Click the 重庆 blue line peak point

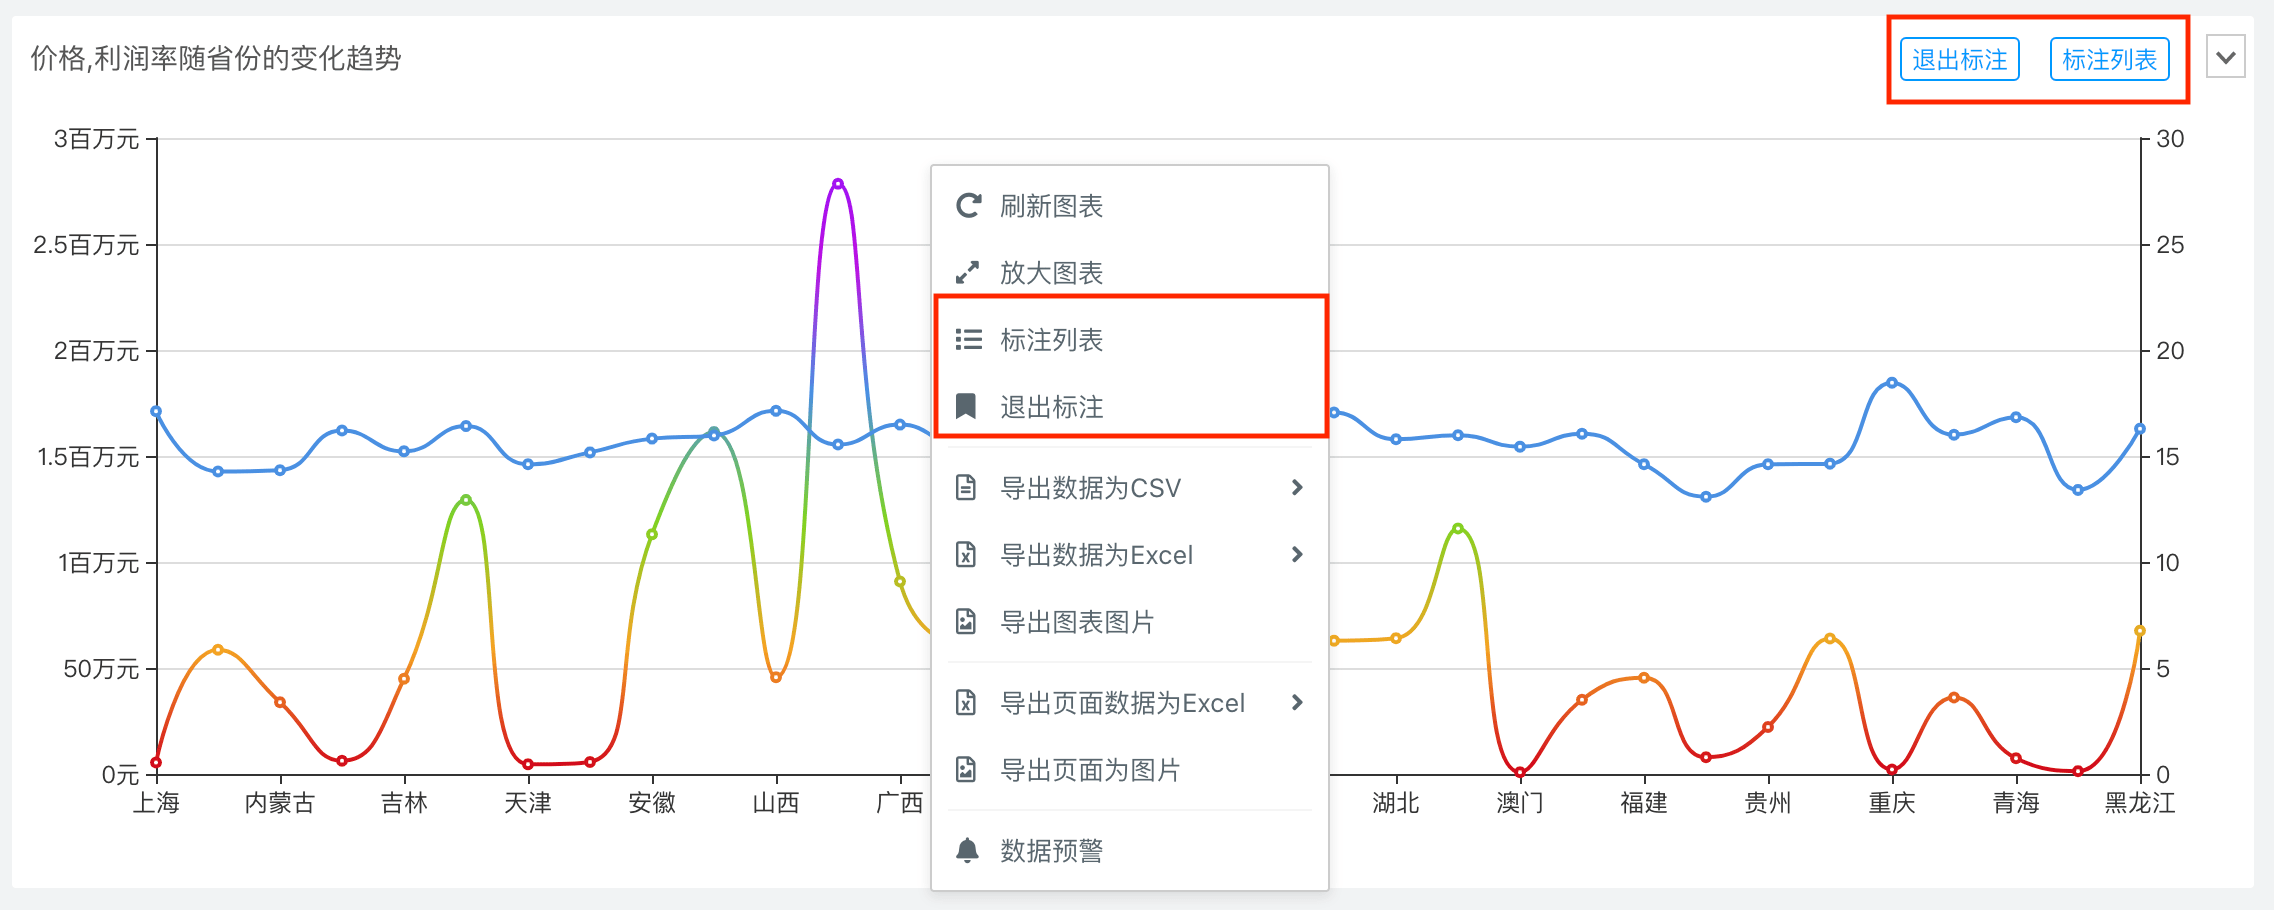[x=1892, y=383]
